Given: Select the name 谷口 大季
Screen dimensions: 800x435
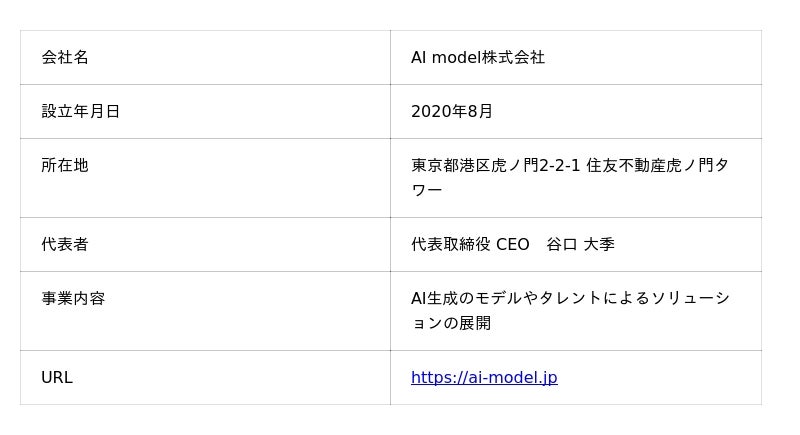Looking at the screenshot, I should tap(581, 245).
